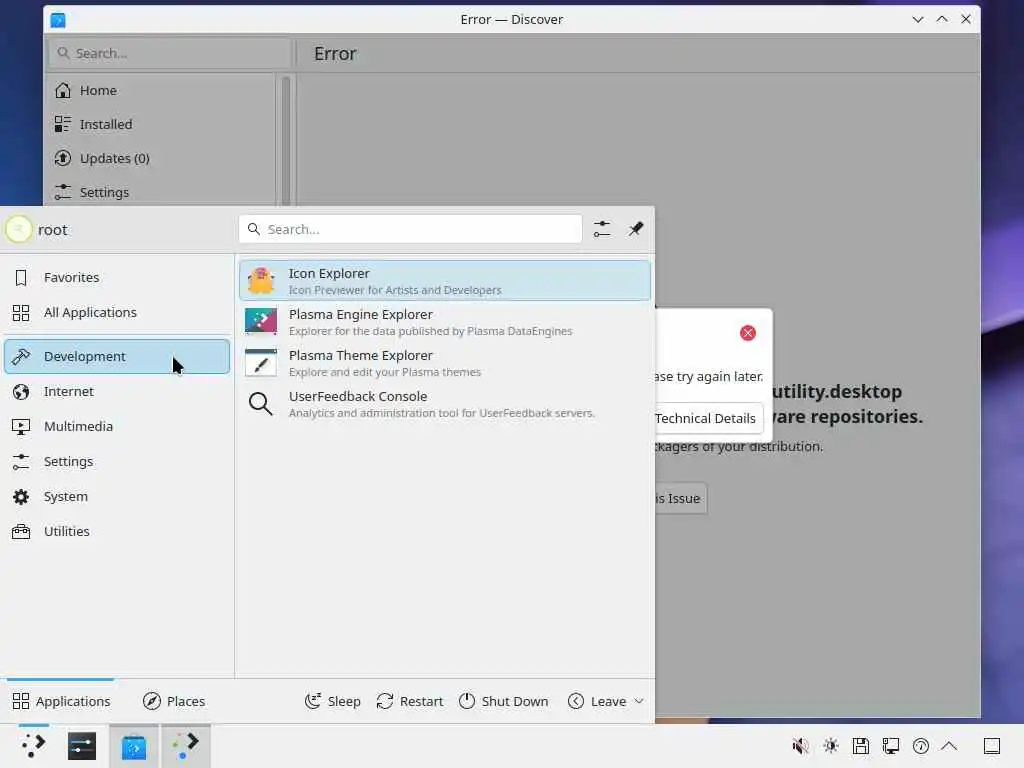Open Plasma Theme Explorer
This screenshot has height=768, width=1024.
point(445,363)
